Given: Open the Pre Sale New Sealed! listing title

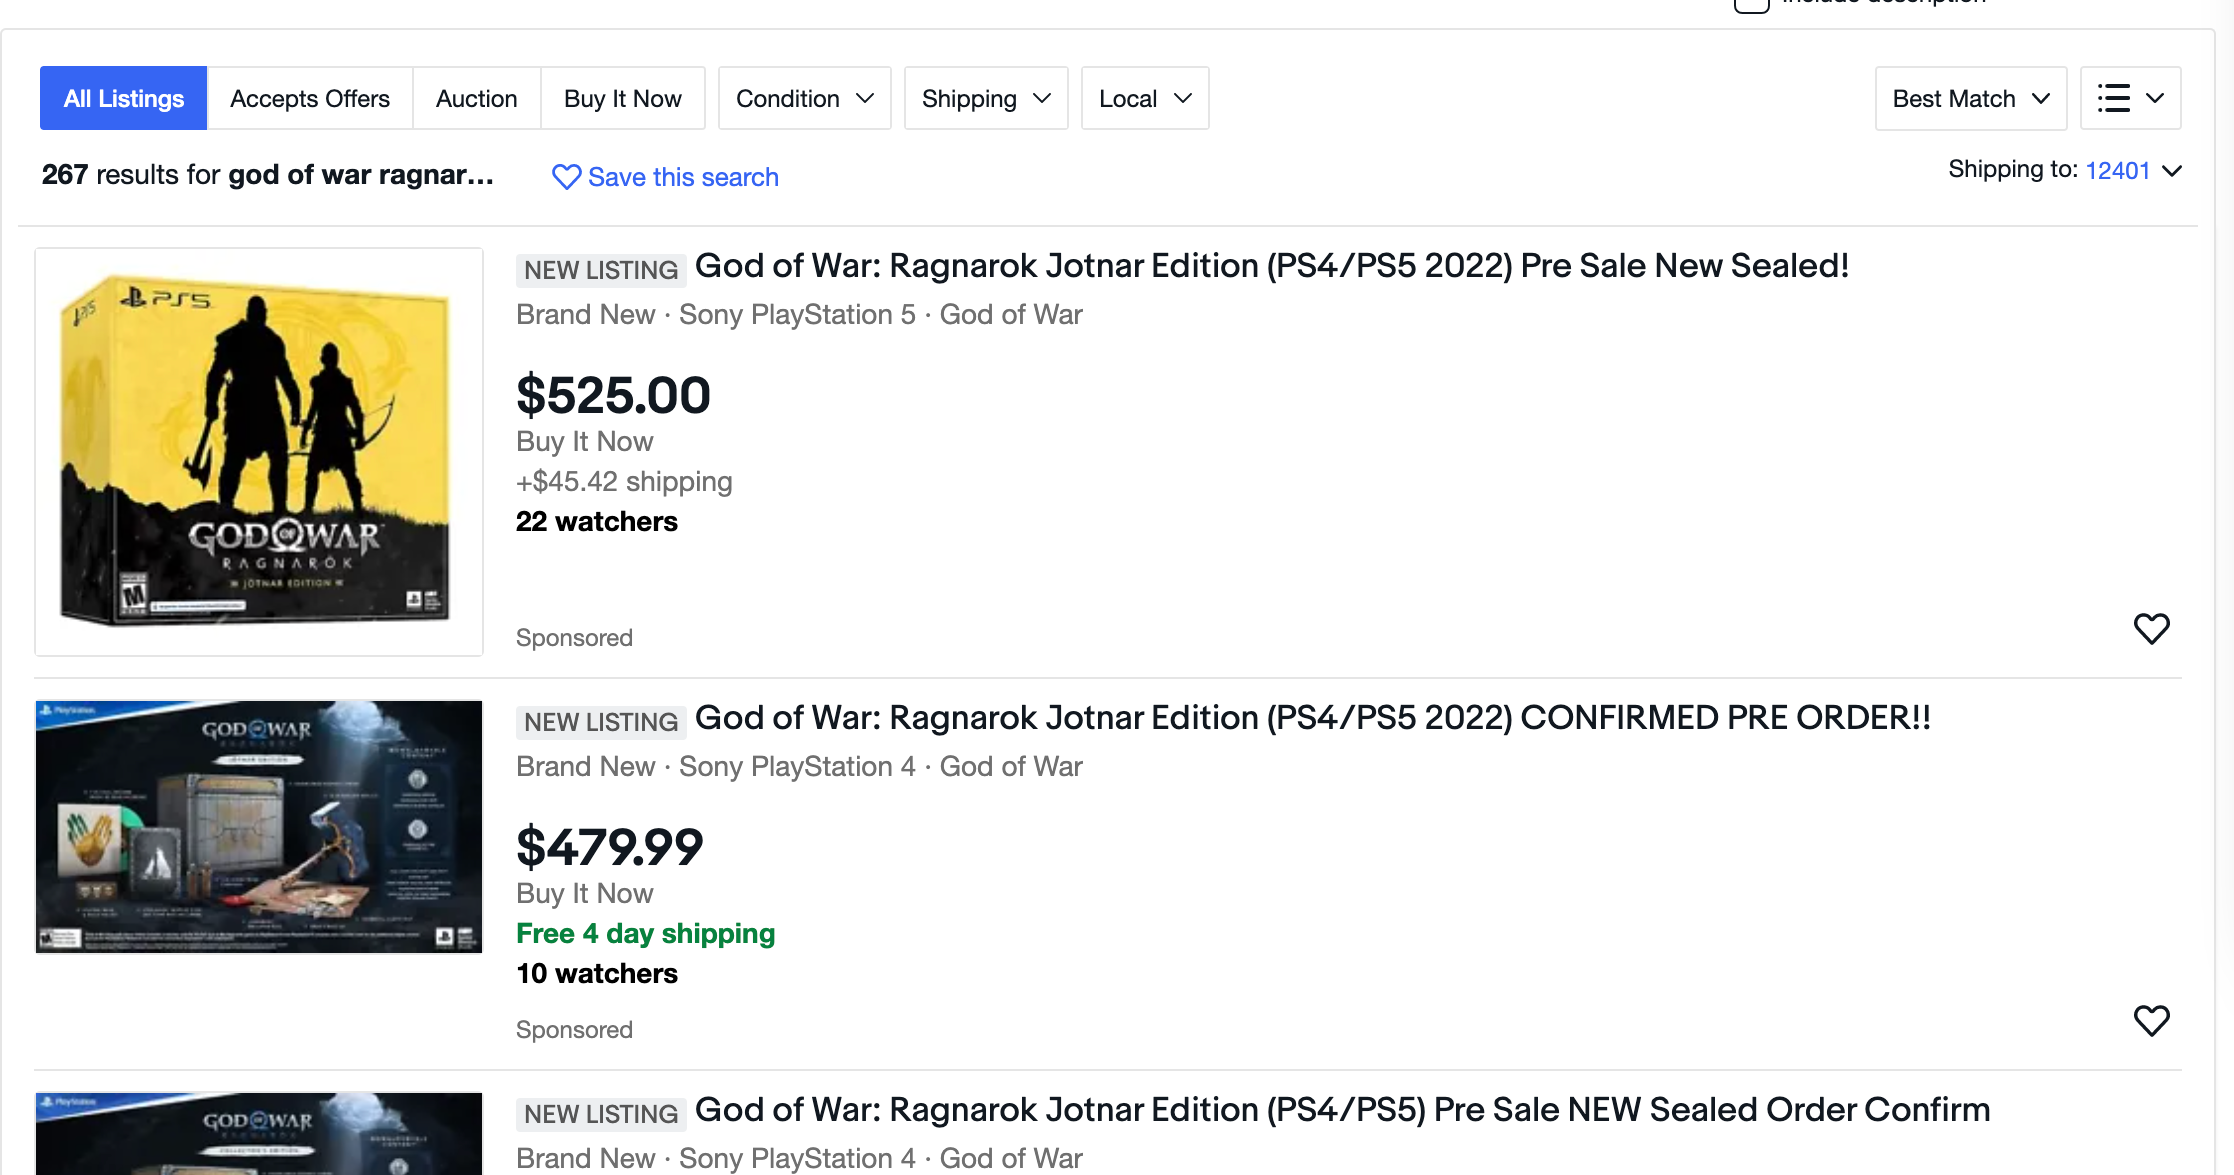Looking at the screenshot, I should [1272, 266].
